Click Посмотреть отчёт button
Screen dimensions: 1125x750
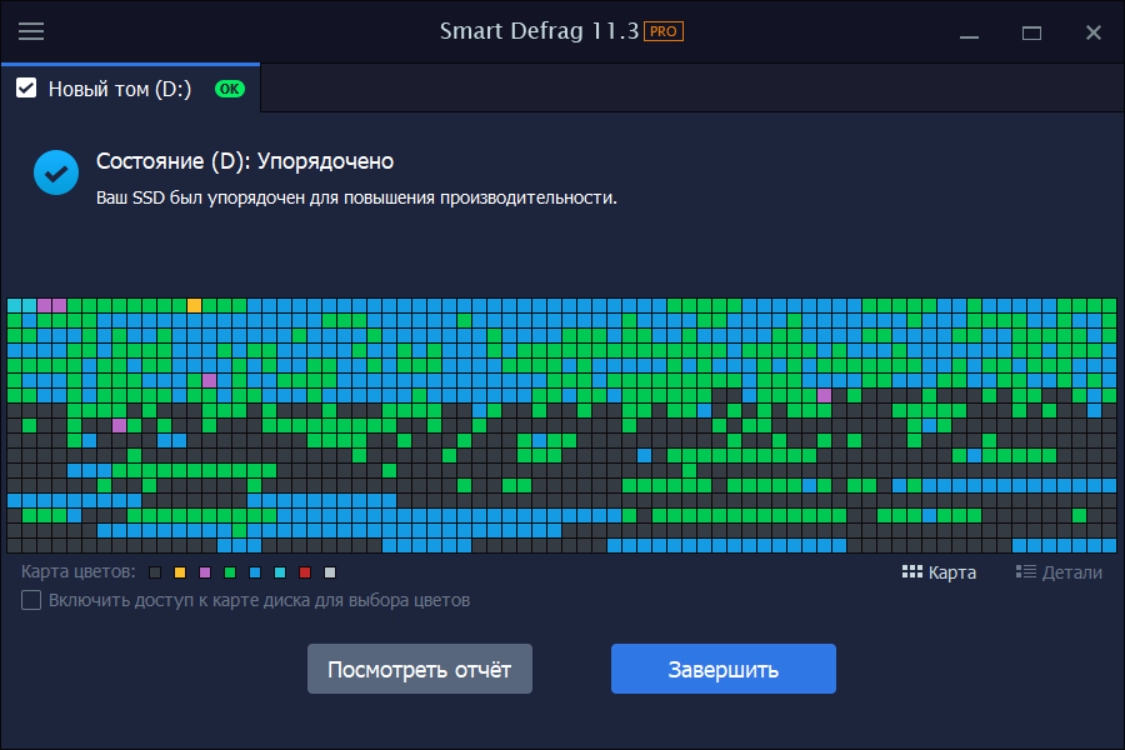pos(420,669)
